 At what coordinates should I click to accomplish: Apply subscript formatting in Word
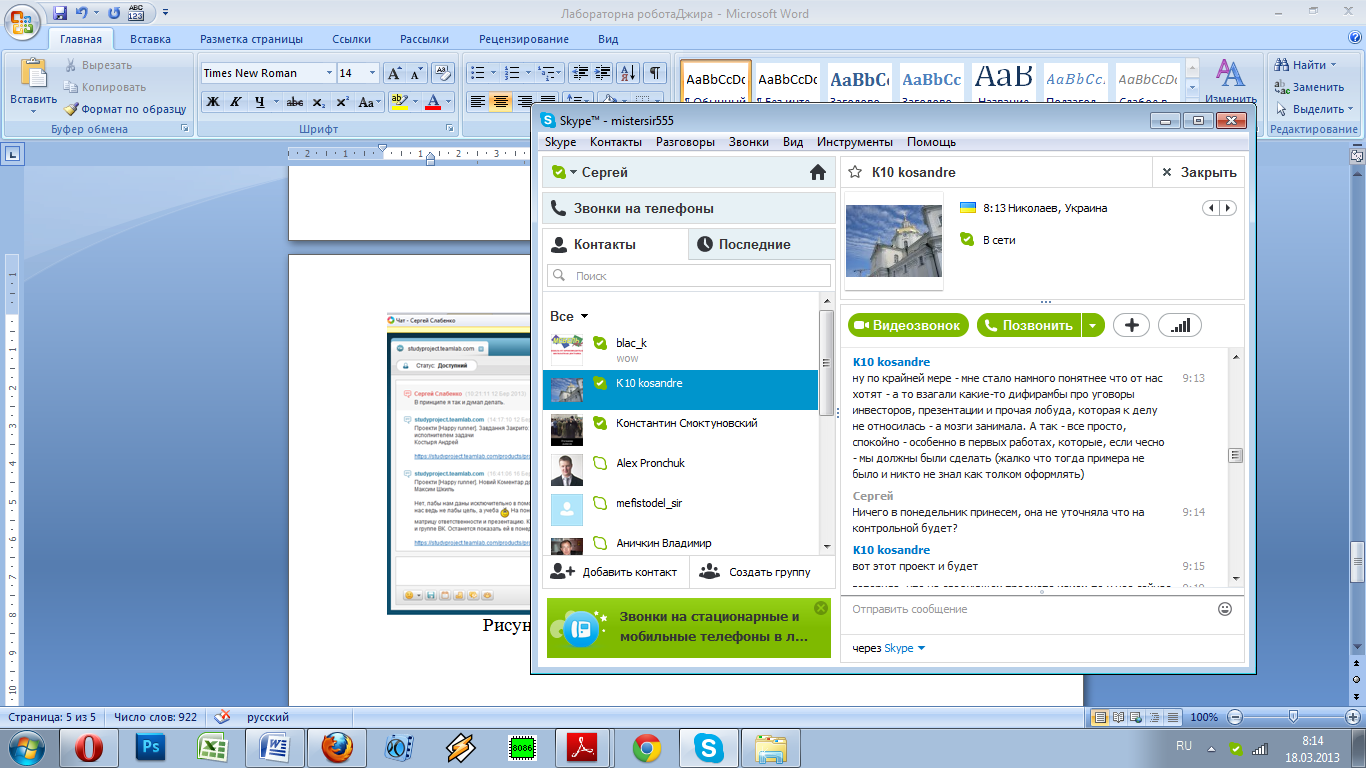click(x=318, y=102)
